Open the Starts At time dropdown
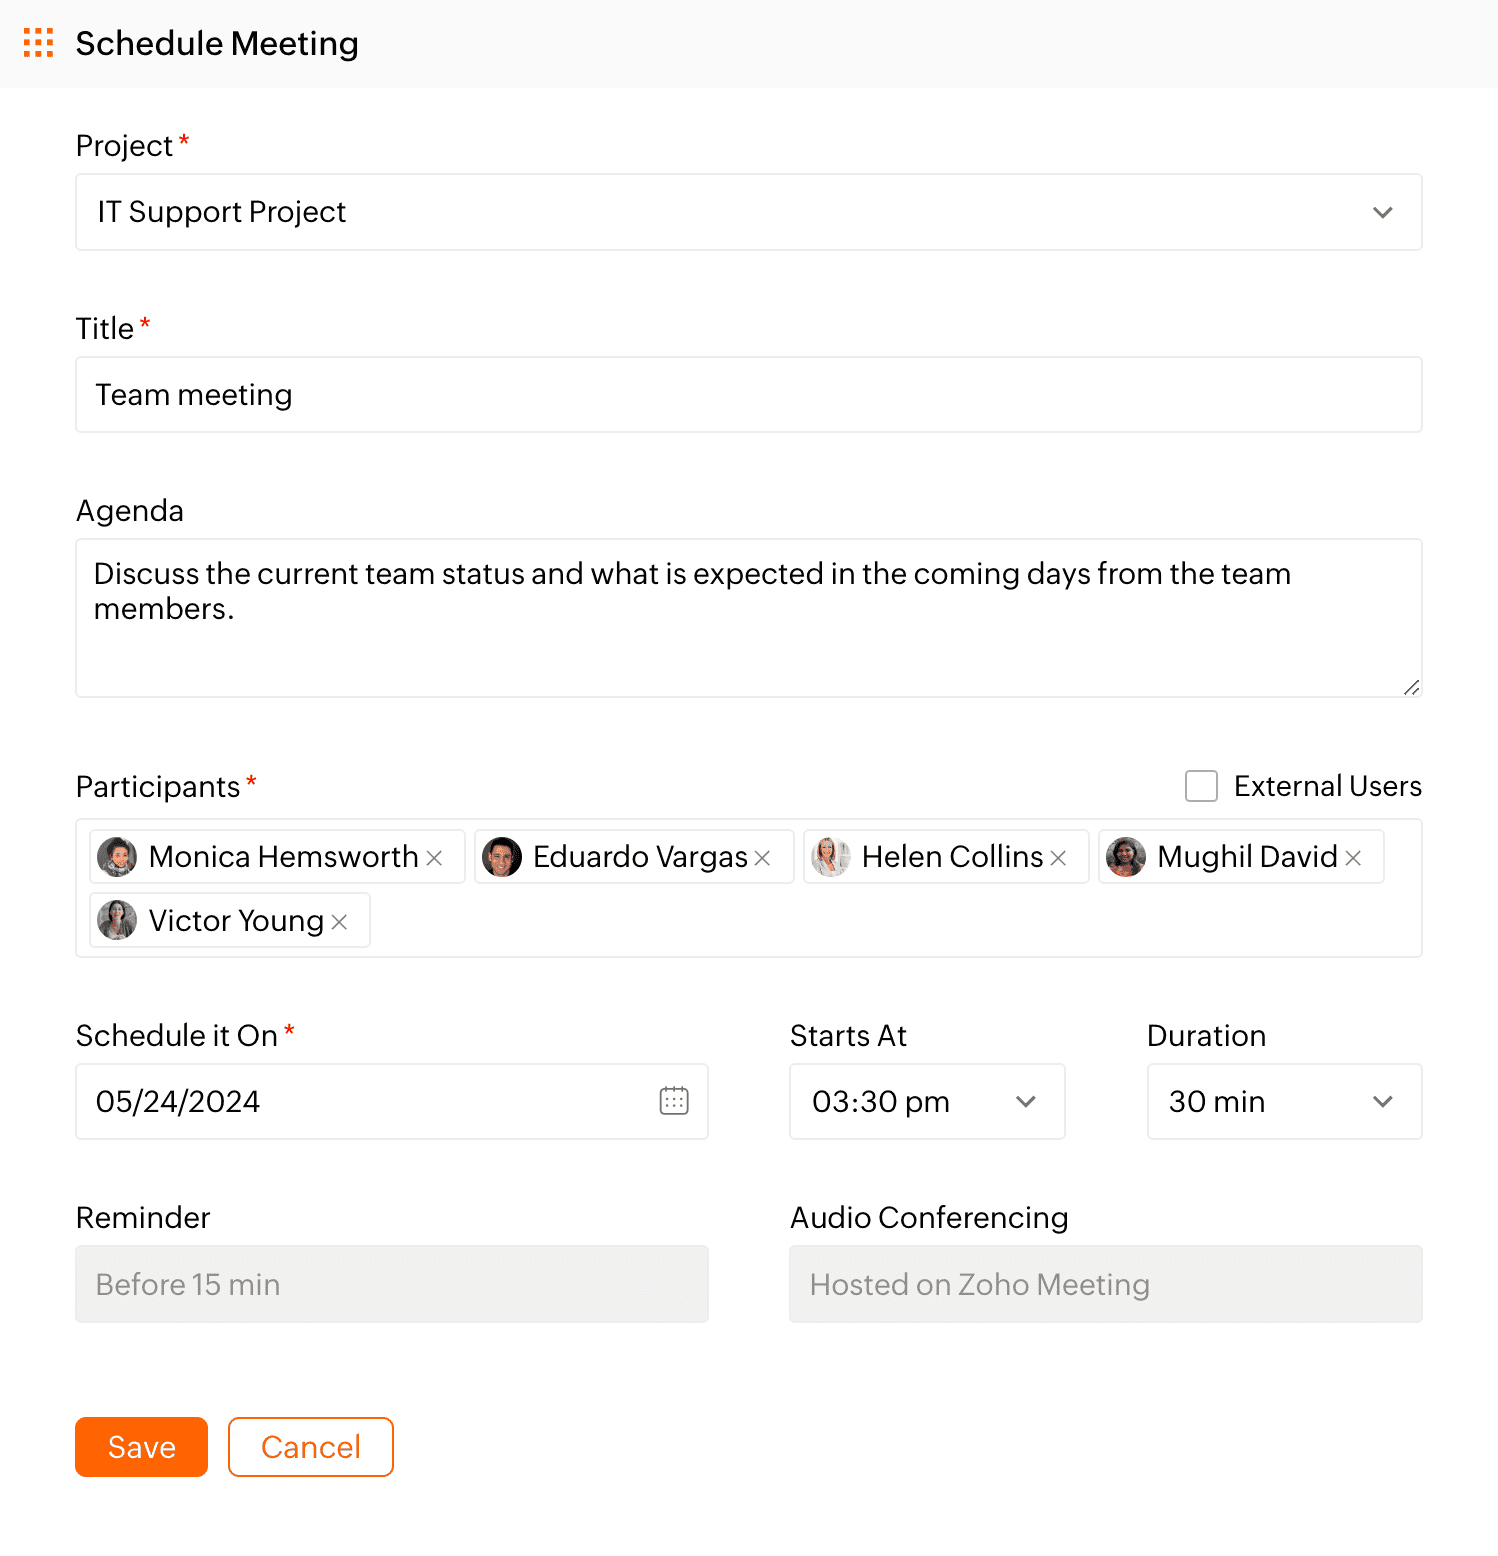The height and width of the screenshot is (1556, 1498). coord(927,1101)
